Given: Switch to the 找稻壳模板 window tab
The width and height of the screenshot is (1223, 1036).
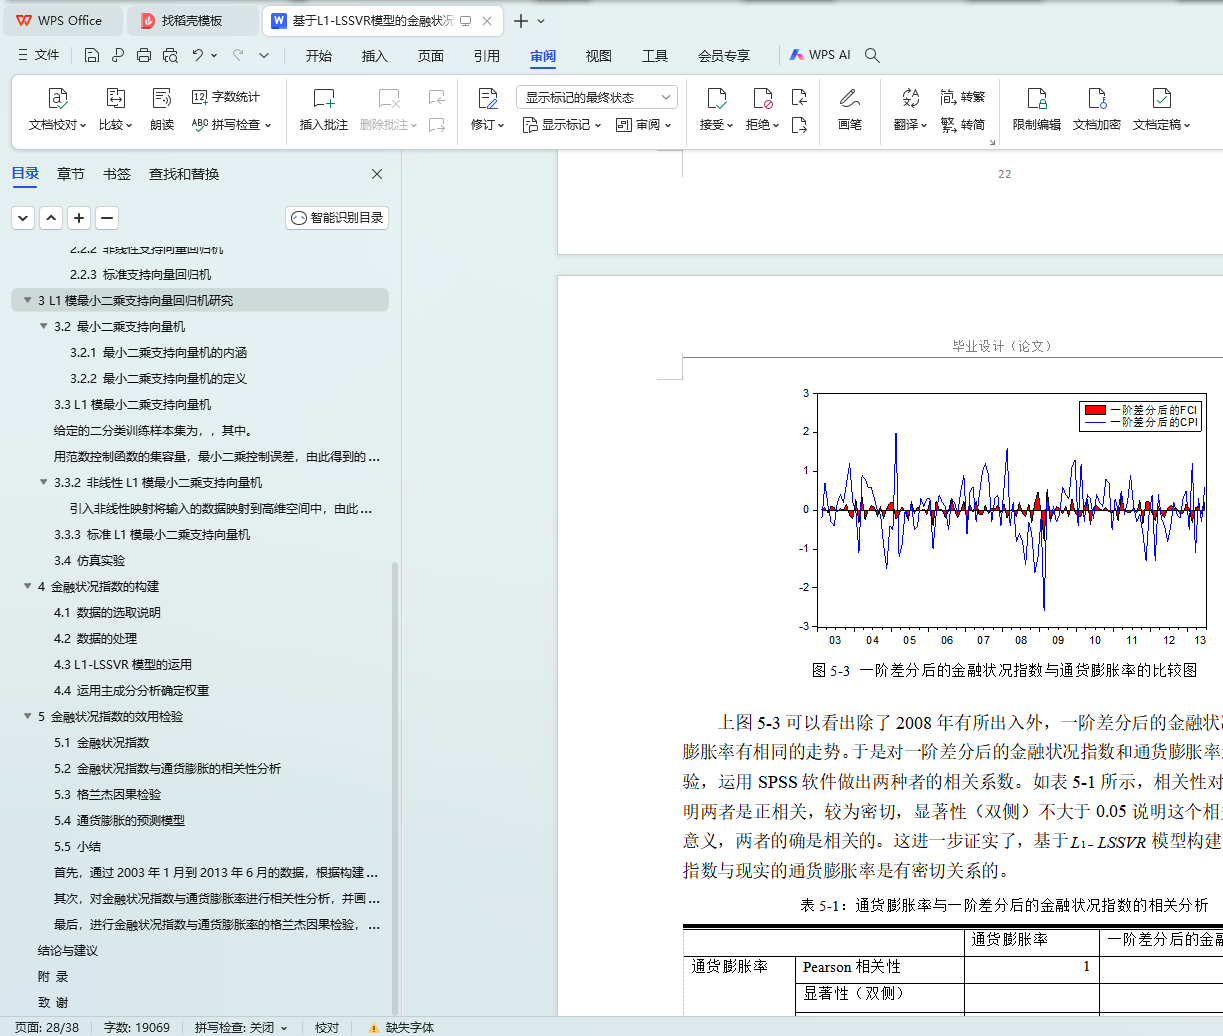Looking at the screenshot, I should (195, 20).
